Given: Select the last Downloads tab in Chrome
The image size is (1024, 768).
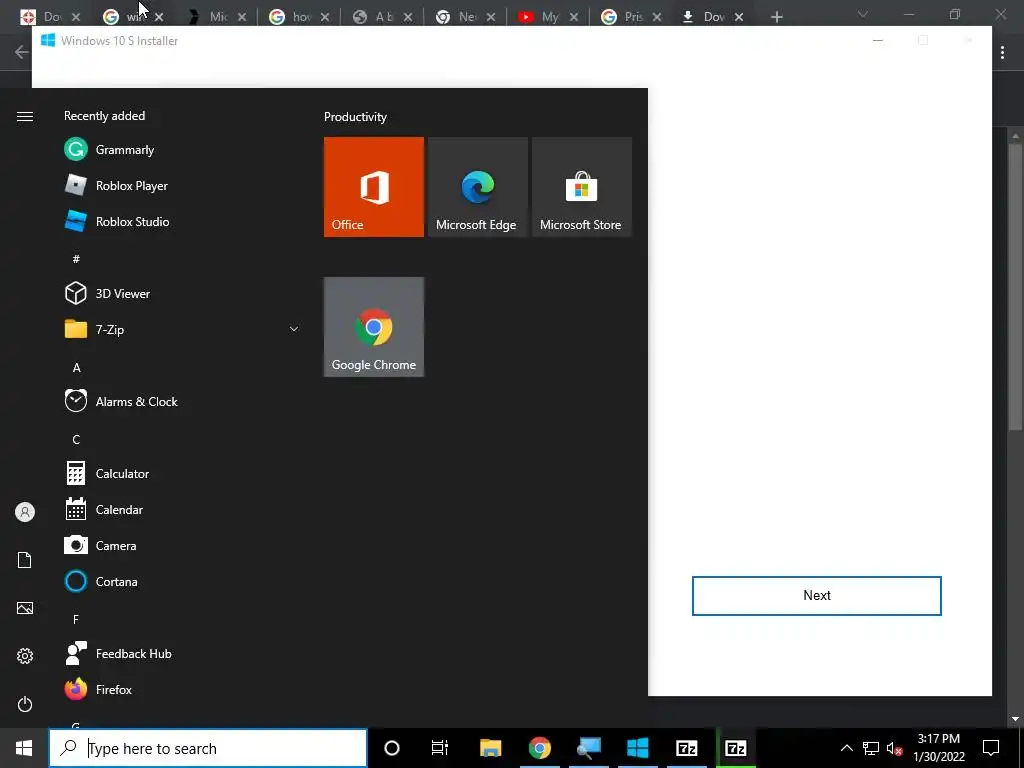Looking at the screenshot, I should [712, 17].
